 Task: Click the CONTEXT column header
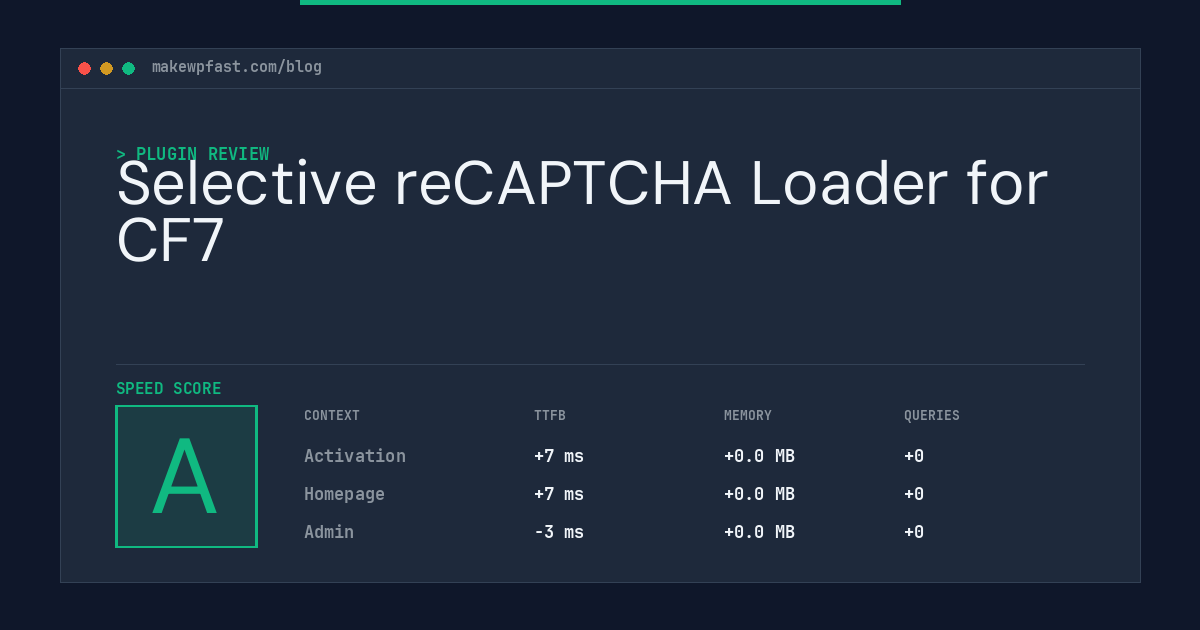click(x=332, y=416)
